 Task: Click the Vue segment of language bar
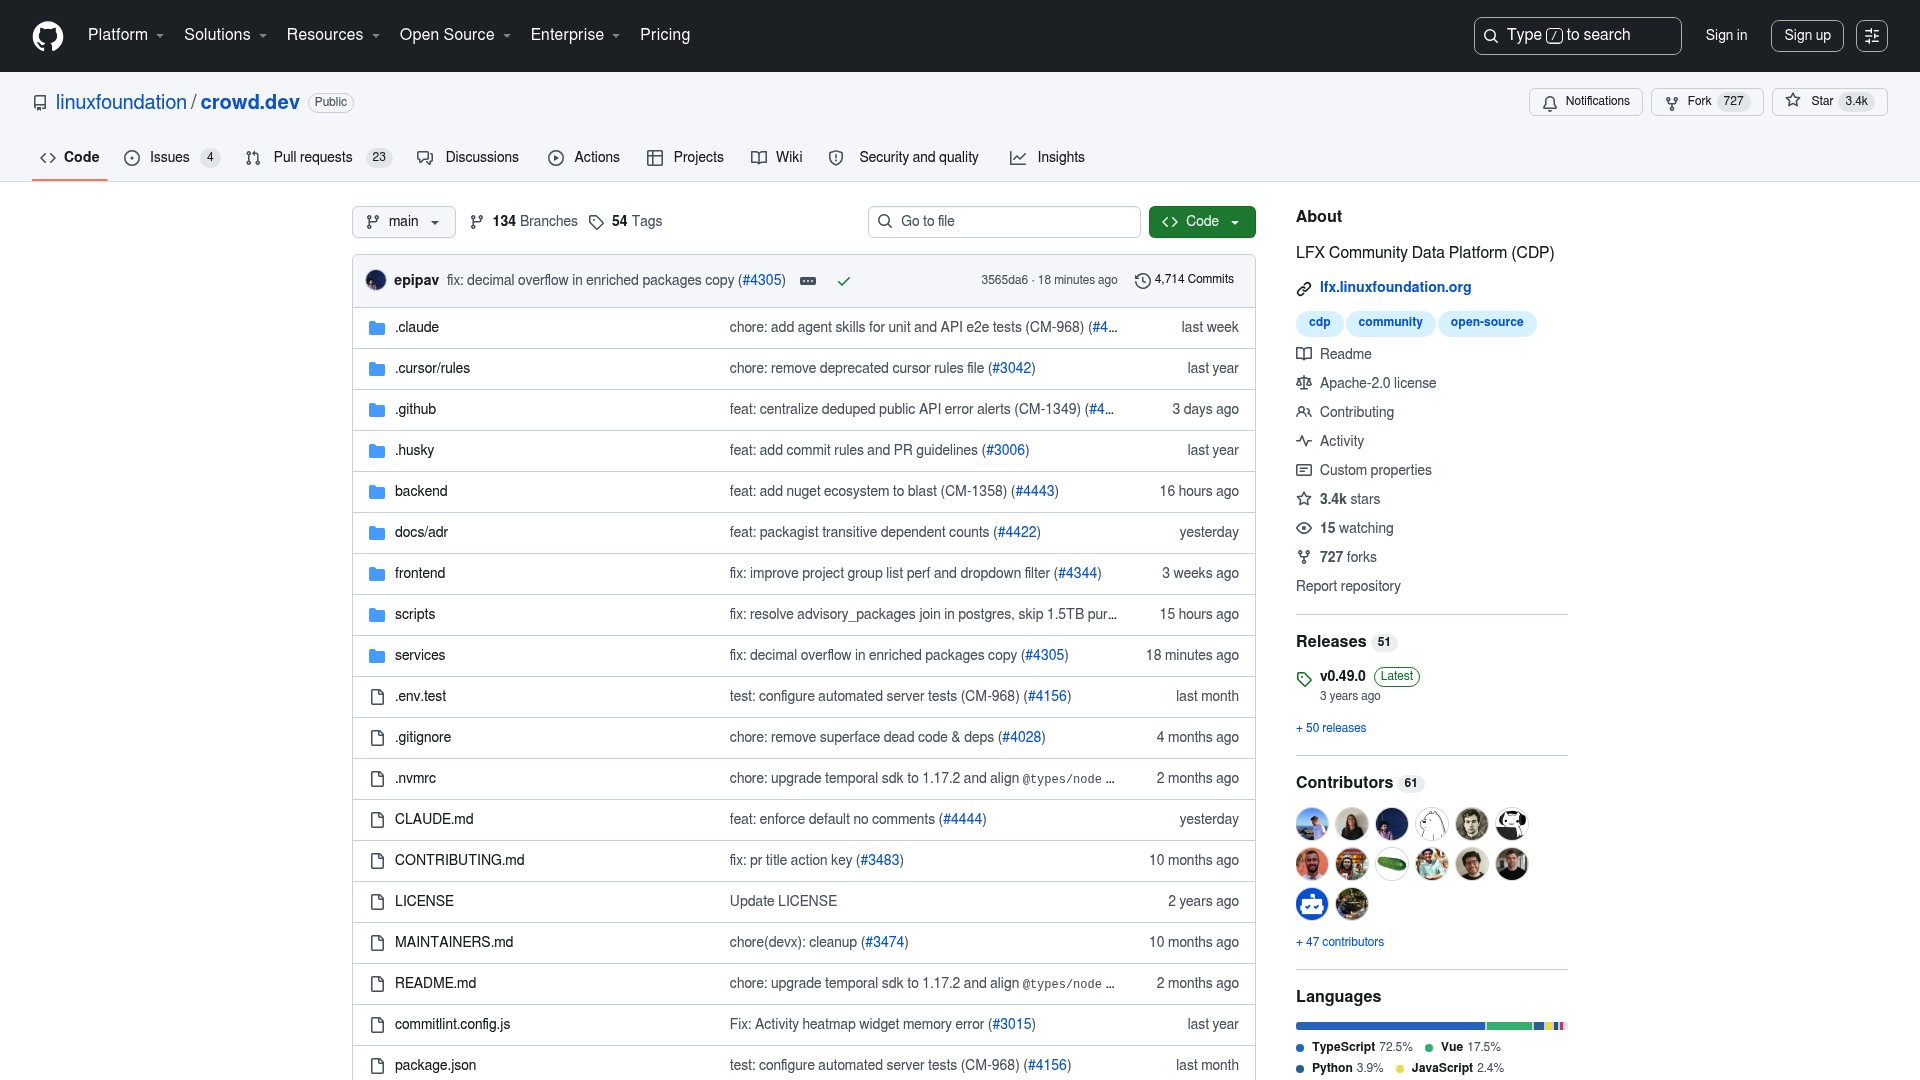click(1509, 1026)
